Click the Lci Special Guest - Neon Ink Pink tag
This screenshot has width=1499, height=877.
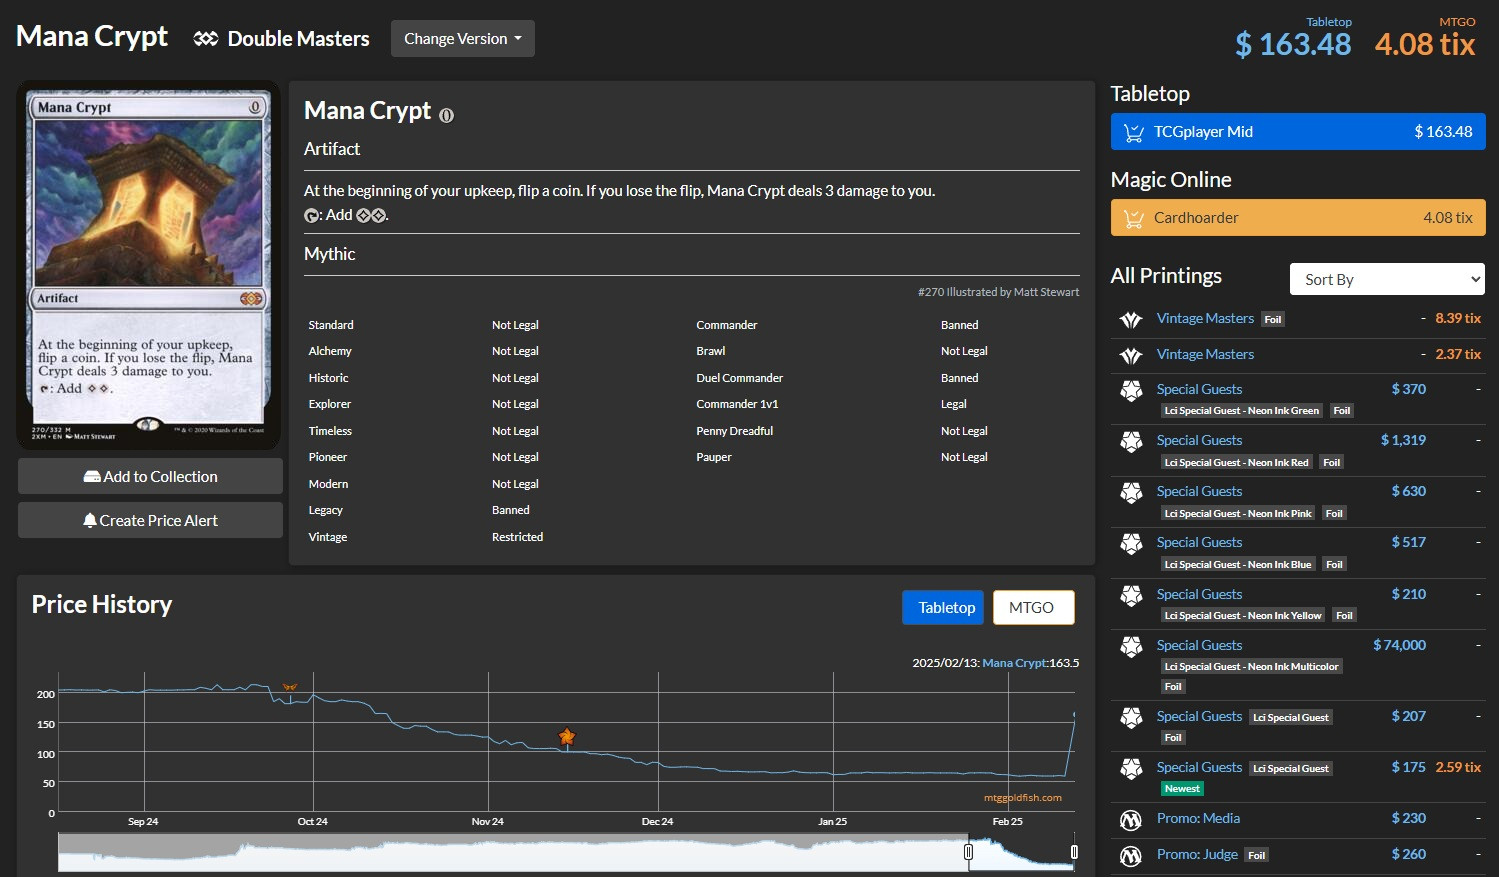pos(1237,514)
